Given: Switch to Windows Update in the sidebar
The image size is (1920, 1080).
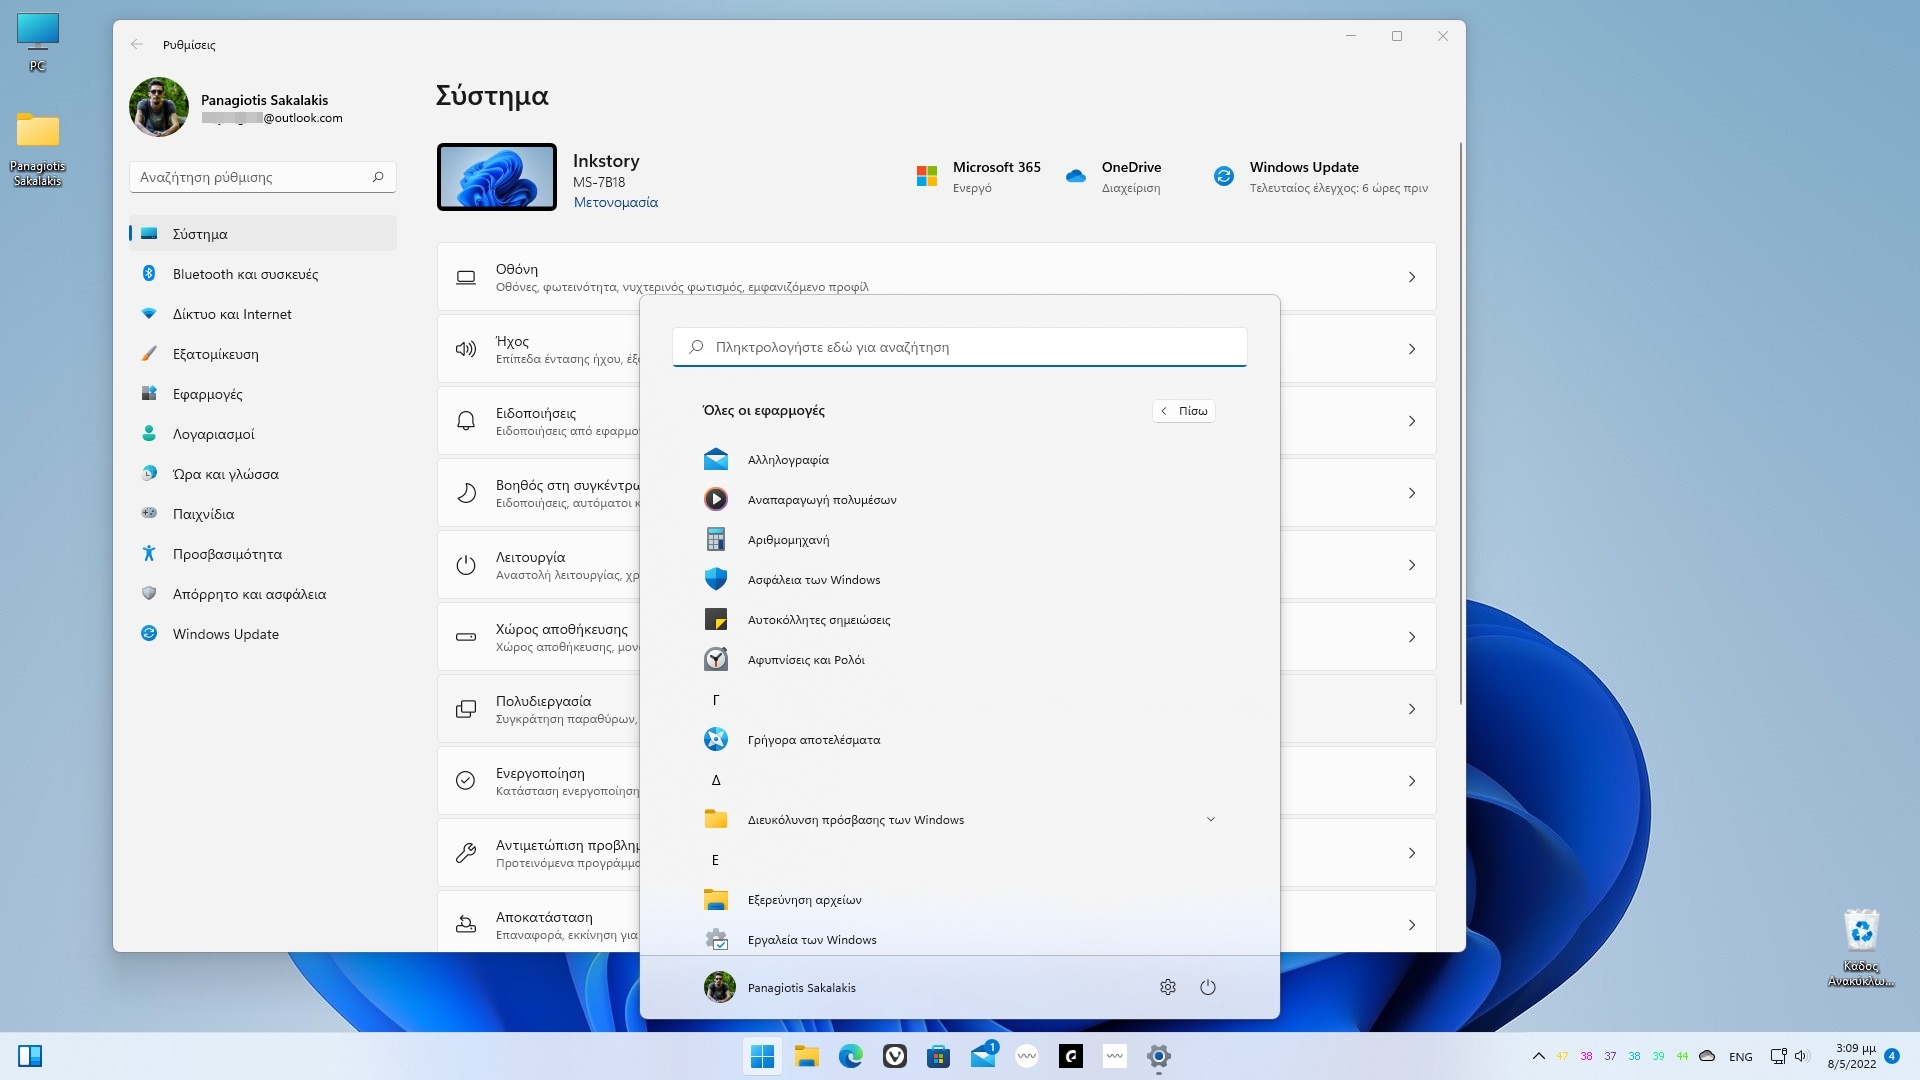Looking at the screenshot, I should click(x=225, y=633).
